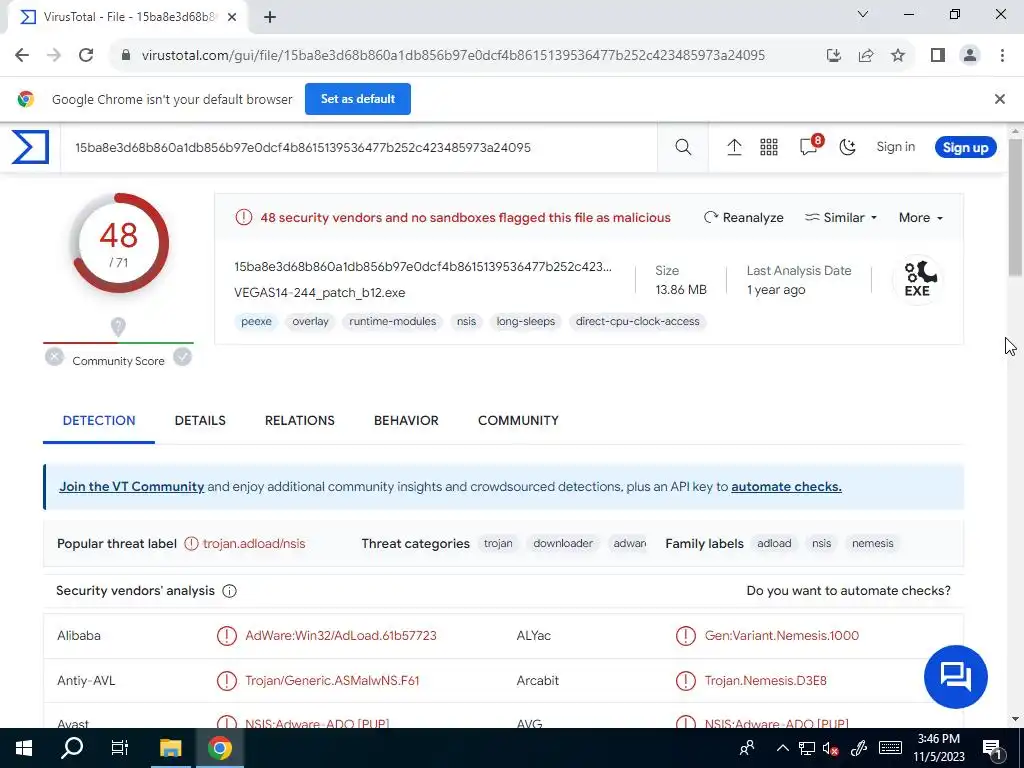The height and width of the screenshot is (768, 1024).
Task: Click Trojan/Generic.ASMalwNS.F61 result text
Action: 332,680
